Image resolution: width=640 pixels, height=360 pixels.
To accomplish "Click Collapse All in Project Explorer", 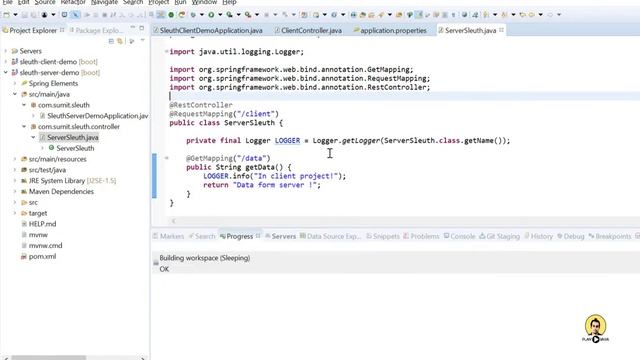I will (111, 41).
